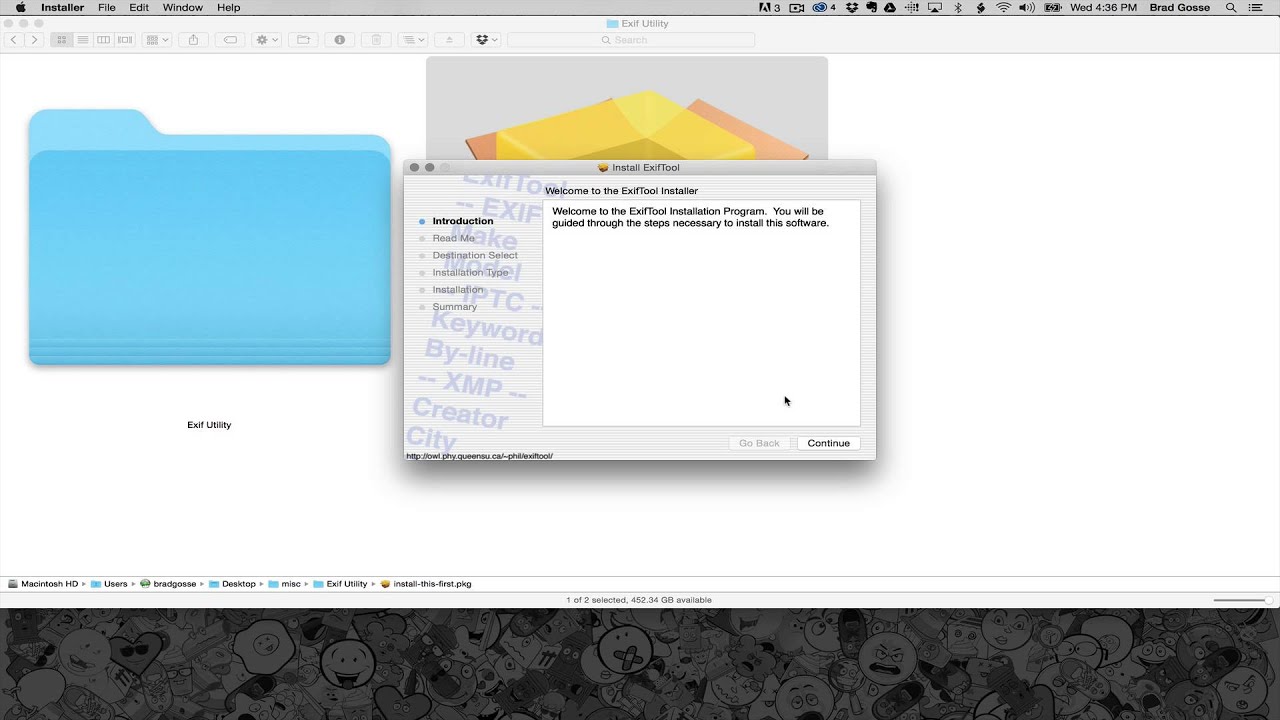This screenshot has height=720, width=1280.
Task: Click the volume menu bar icon
Action: pyautogui.click(x=1027, y=7)
